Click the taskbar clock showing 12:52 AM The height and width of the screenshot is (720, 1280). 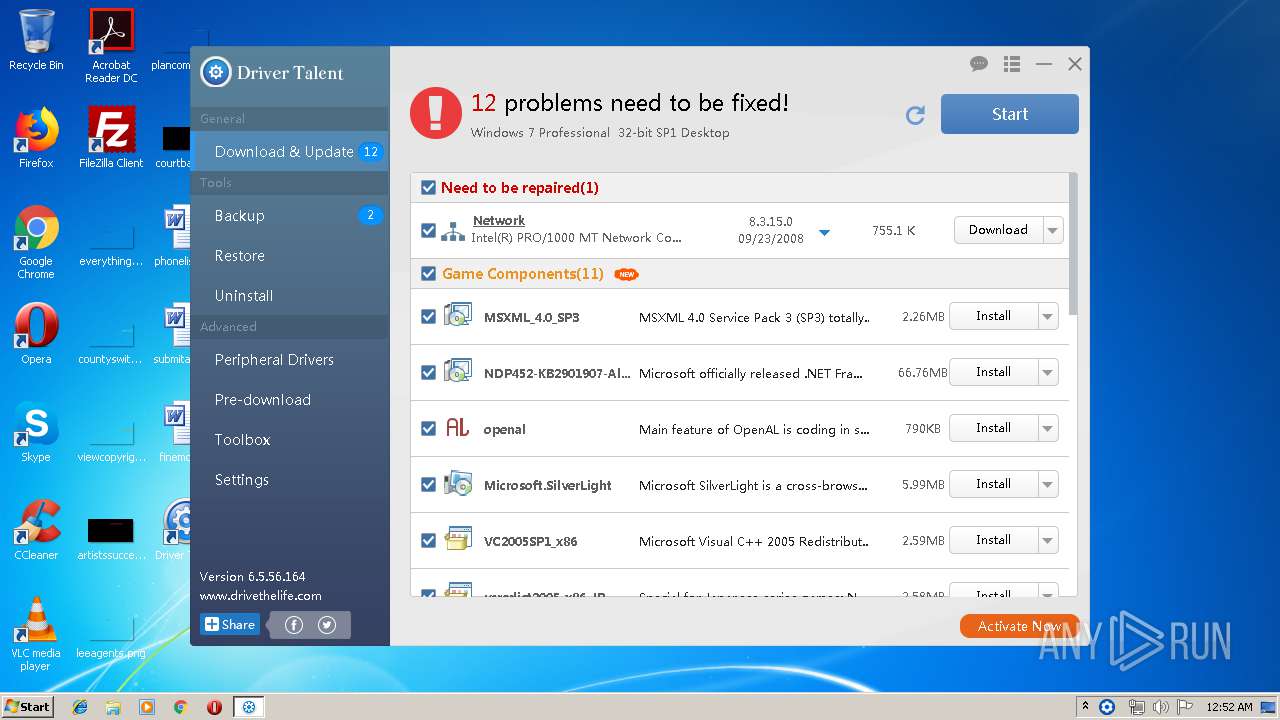[x=1229, y=707]
